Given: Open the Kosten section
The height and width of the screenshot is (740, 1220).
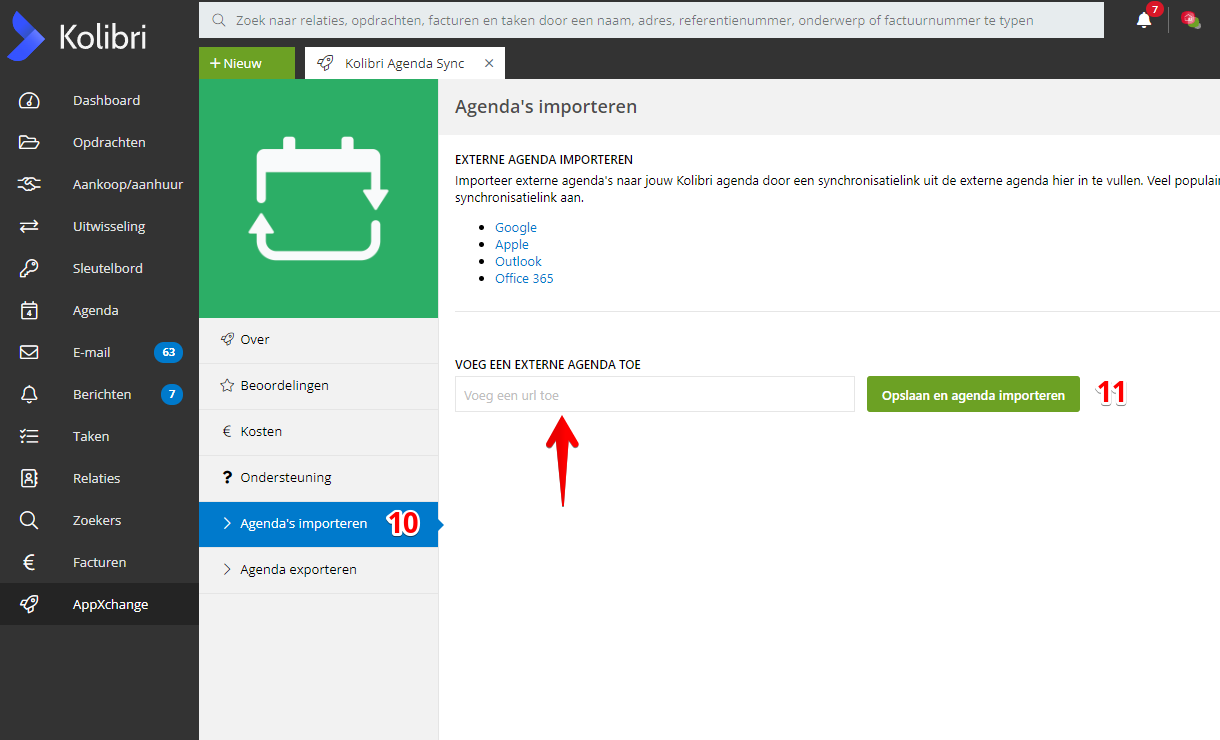Looking at the screenshot, I should click(318, 432).
